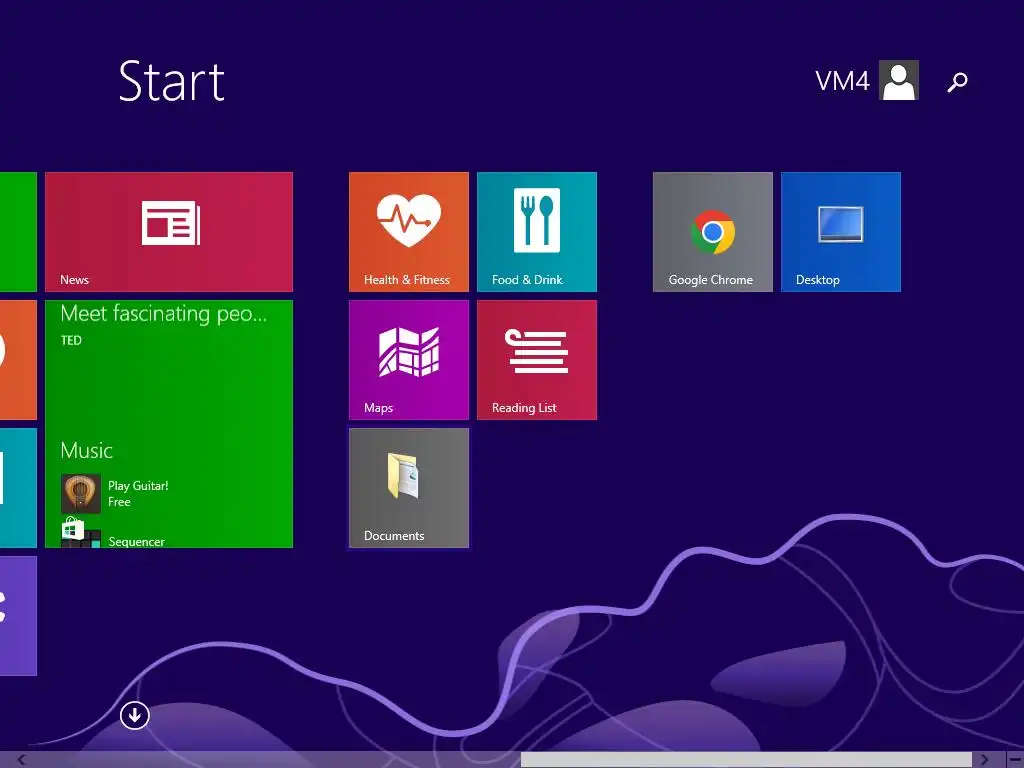Launch the Health & Fitness app tile

coord(409,232)
